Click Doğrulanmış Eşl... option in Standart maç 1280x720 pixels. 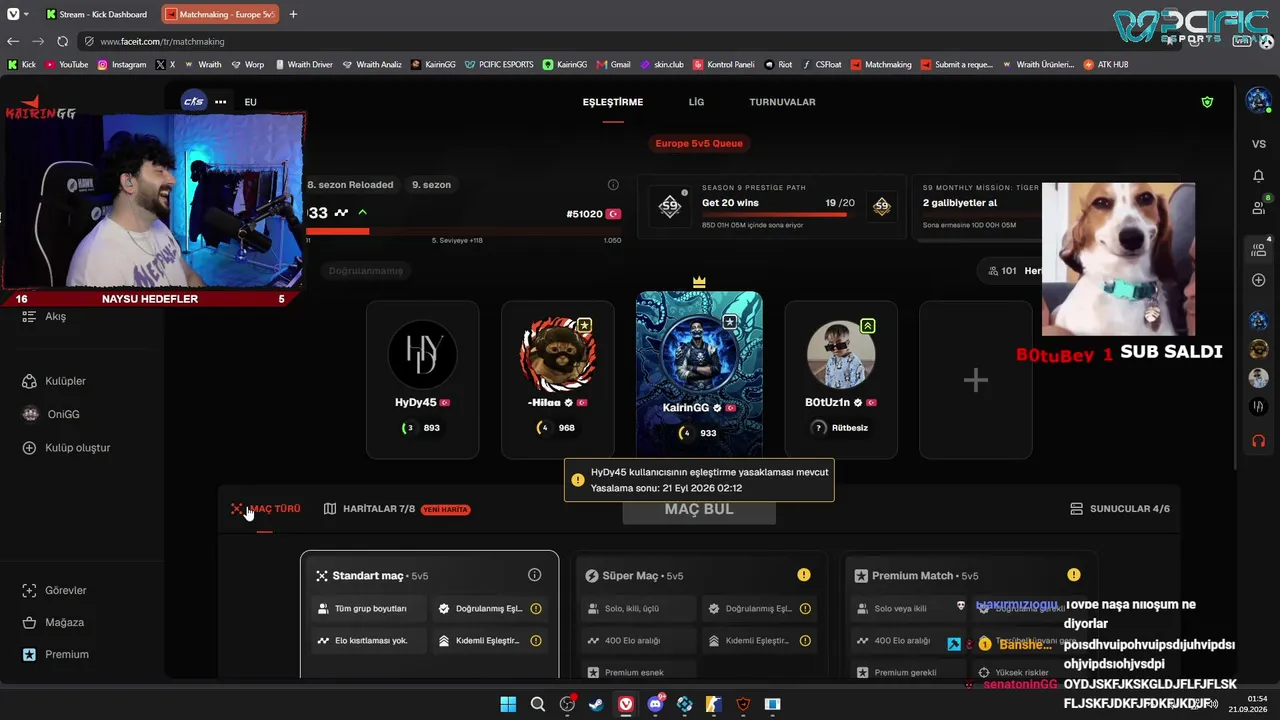[x=490, y=608]
